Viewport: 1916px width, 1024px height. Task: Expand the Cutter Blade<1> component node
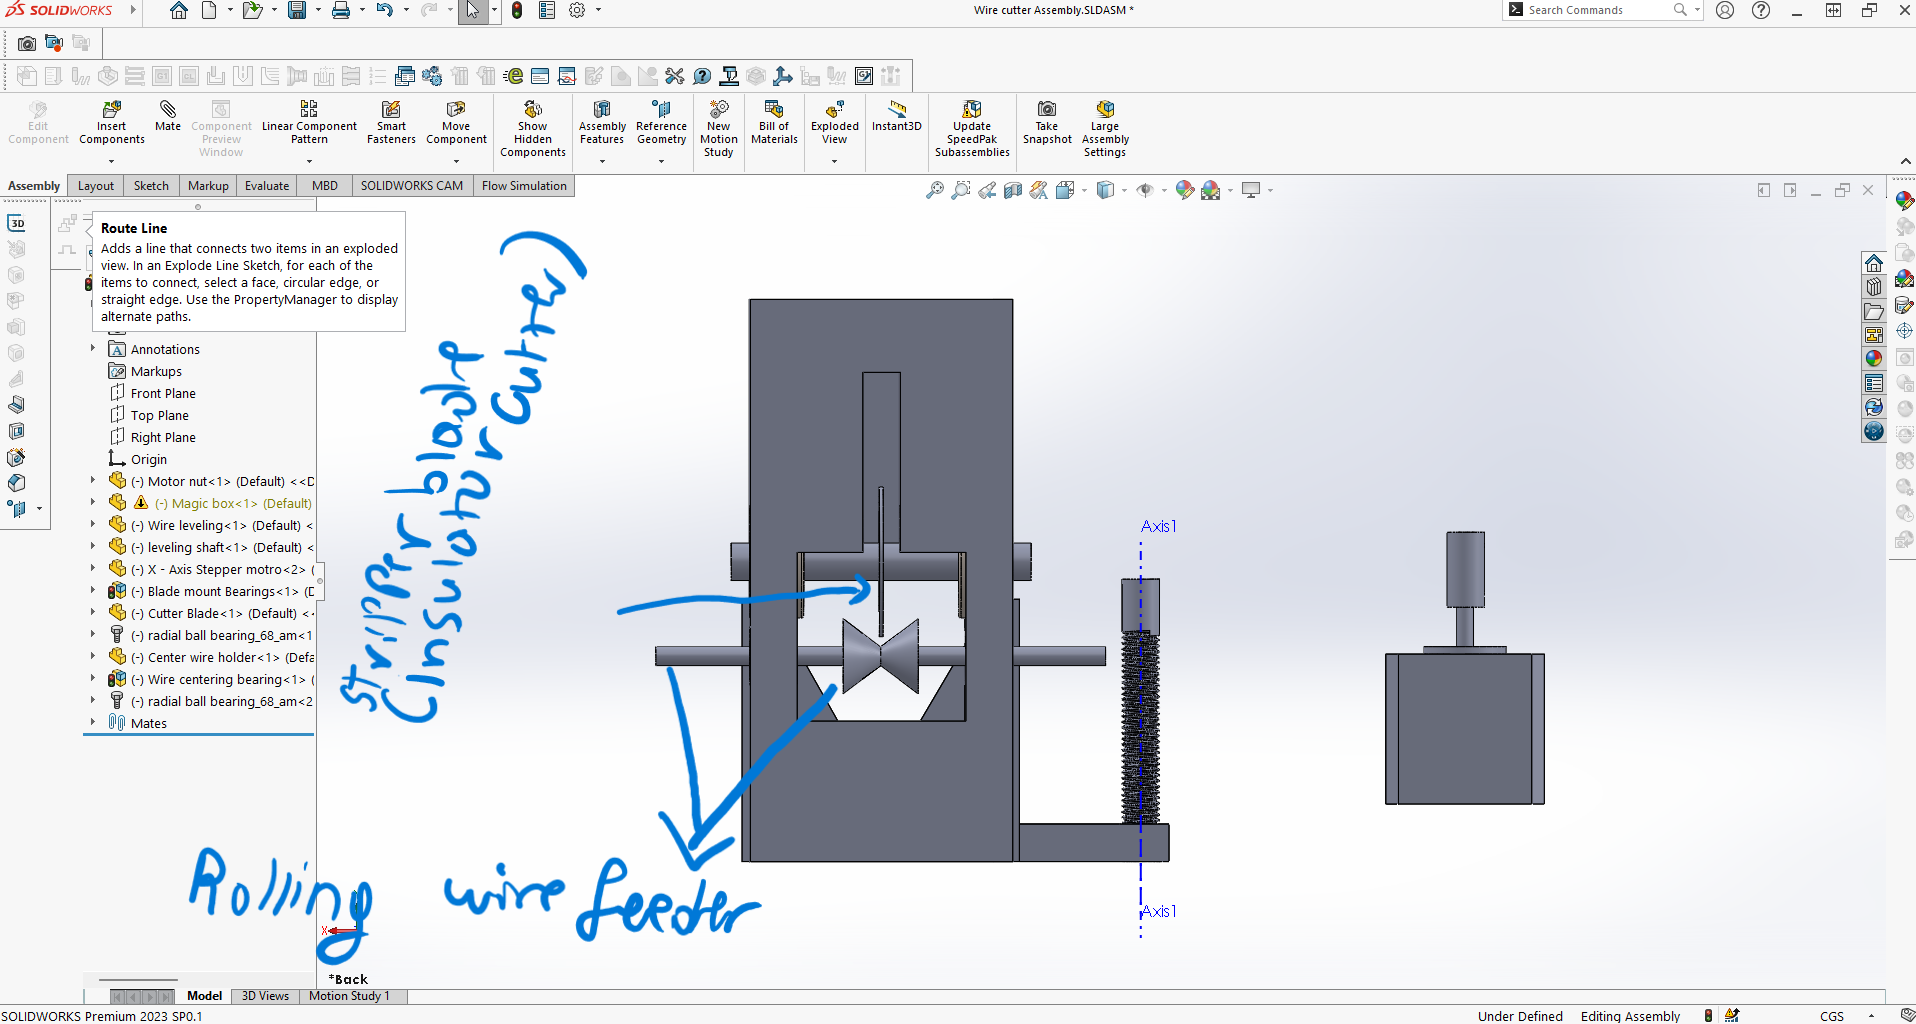pos(93,612)
